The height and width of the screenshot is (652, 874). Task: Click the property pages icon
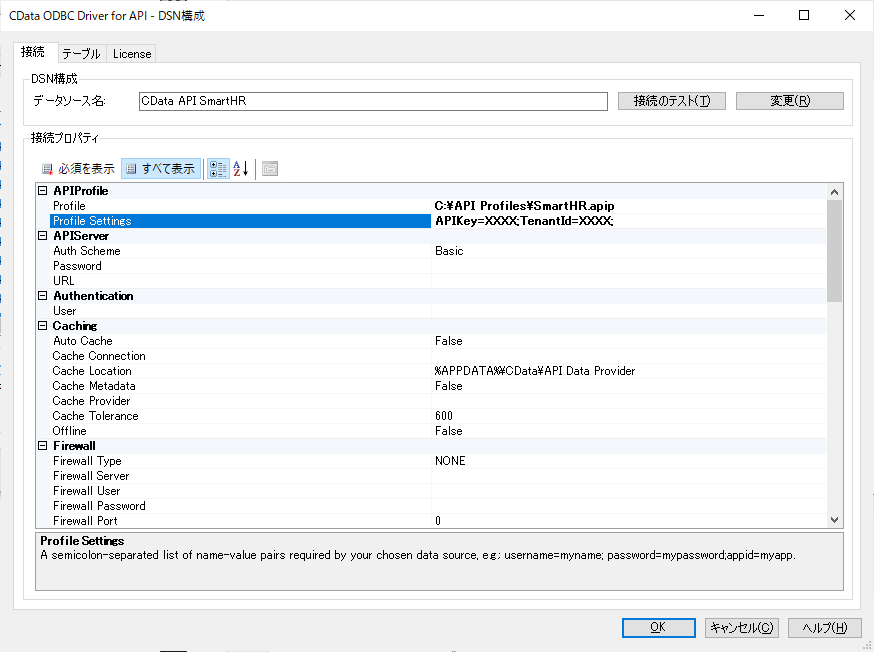click(270, 169)
